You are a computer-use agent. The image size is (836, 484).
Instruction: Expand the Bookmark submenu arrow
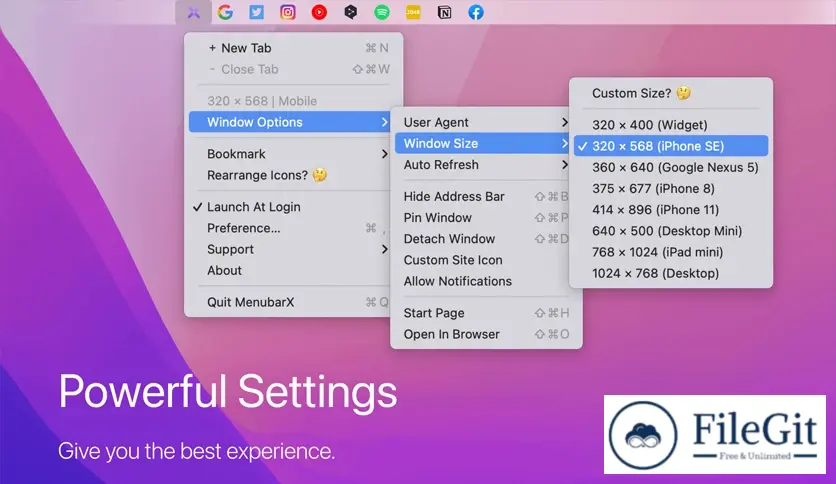[x=384, y=154]
